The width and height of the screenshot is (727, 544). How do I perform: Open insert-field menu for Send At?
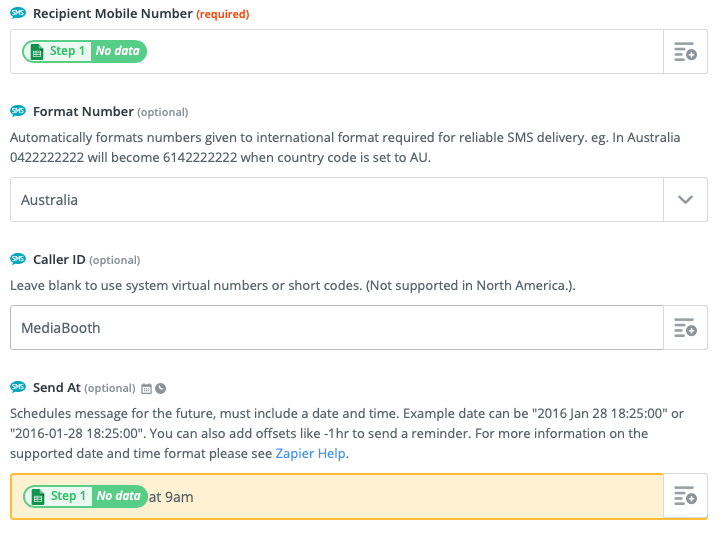(x=685, y=496)
